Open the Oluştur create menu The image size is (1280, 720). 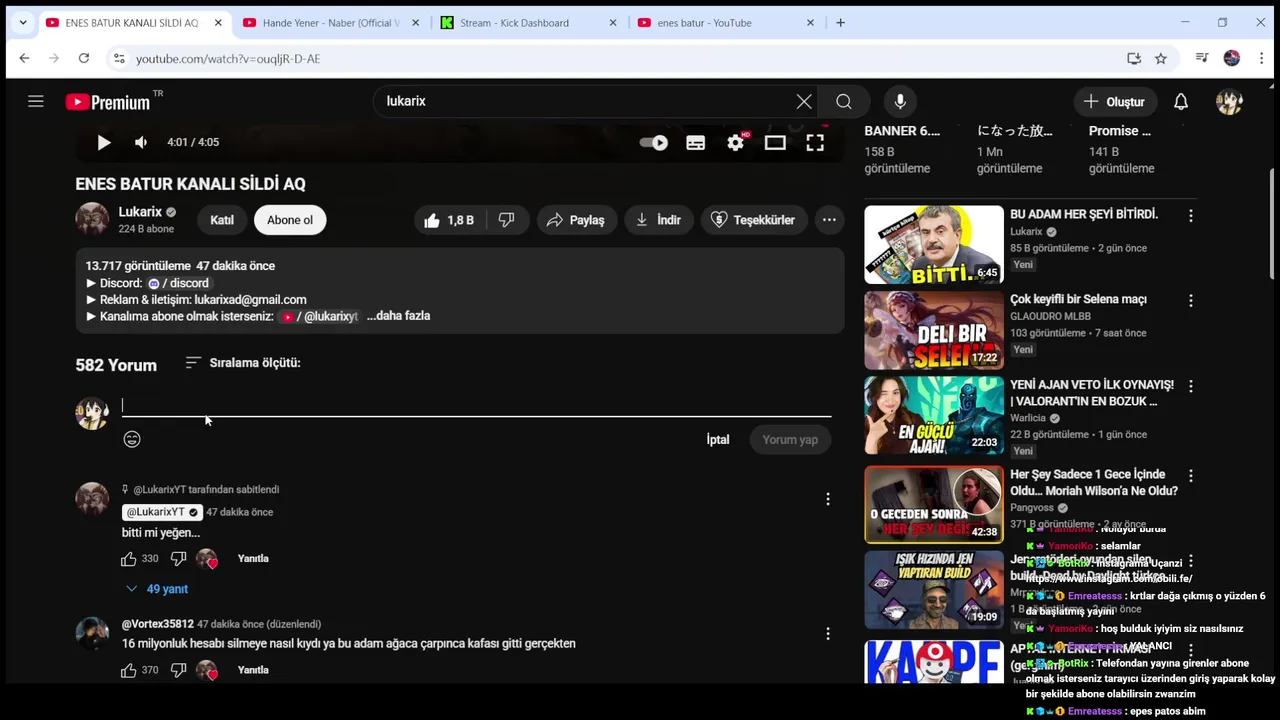pyautogui.click(x=1115, y=101)
